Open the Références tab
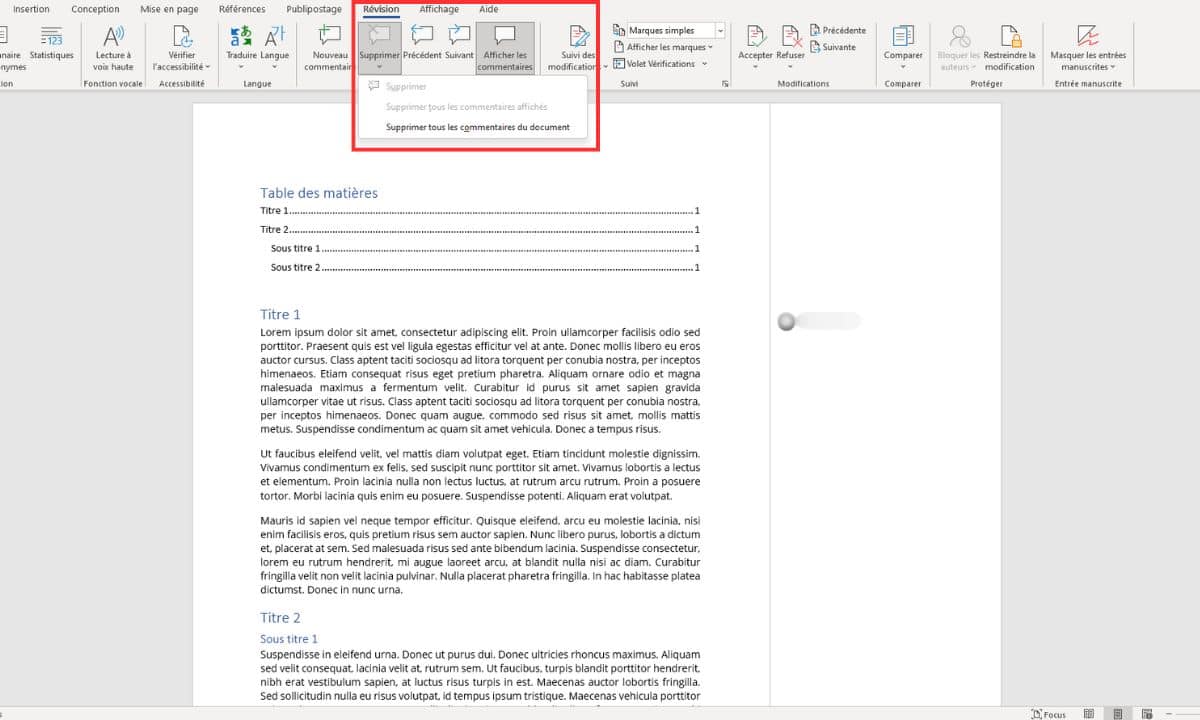This screenshot has width=1200, height=720. (x=242, y=9)
